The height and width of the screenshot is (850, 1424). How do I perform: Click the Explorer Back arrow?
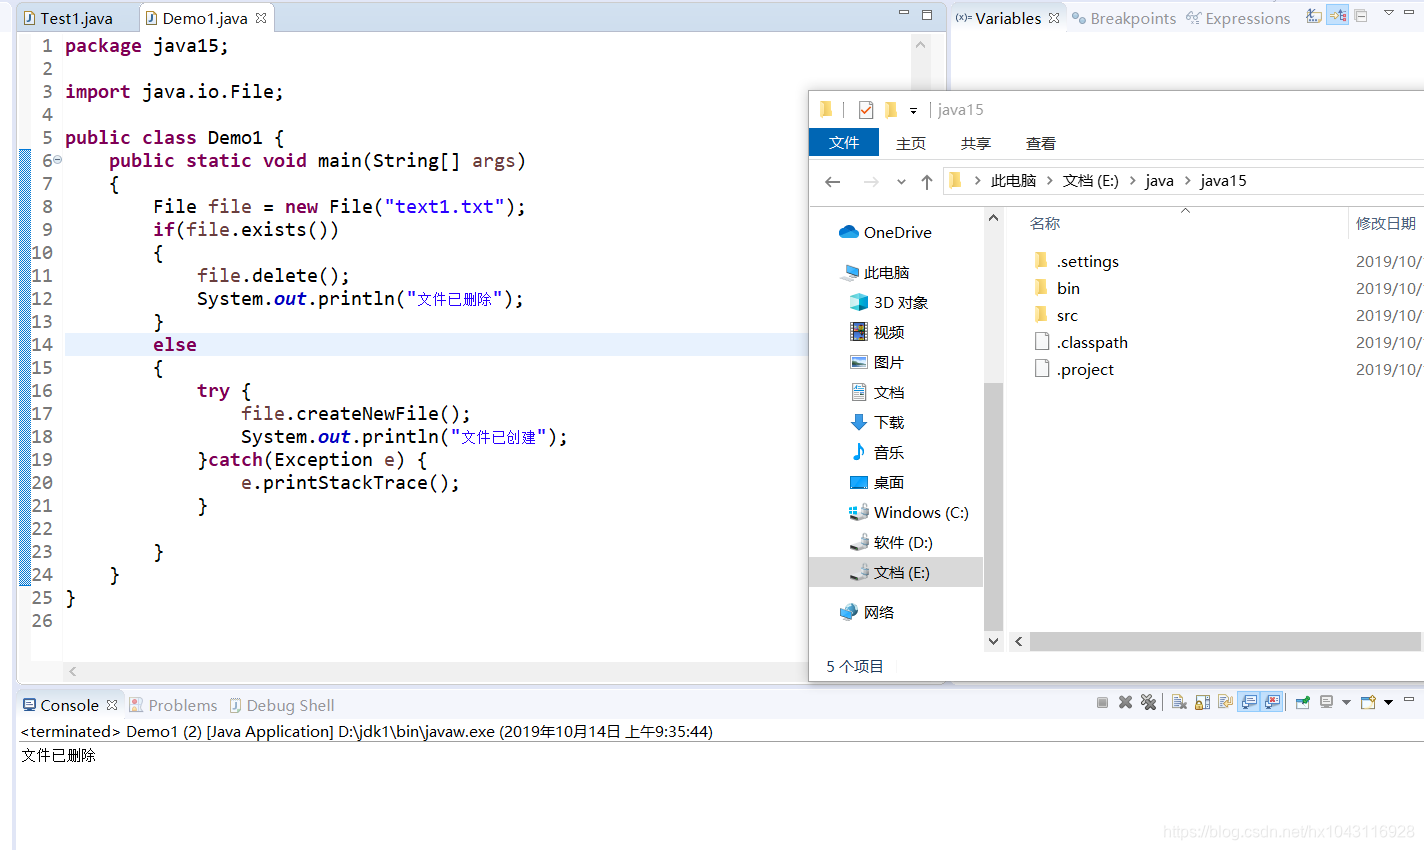coord(832,181)
